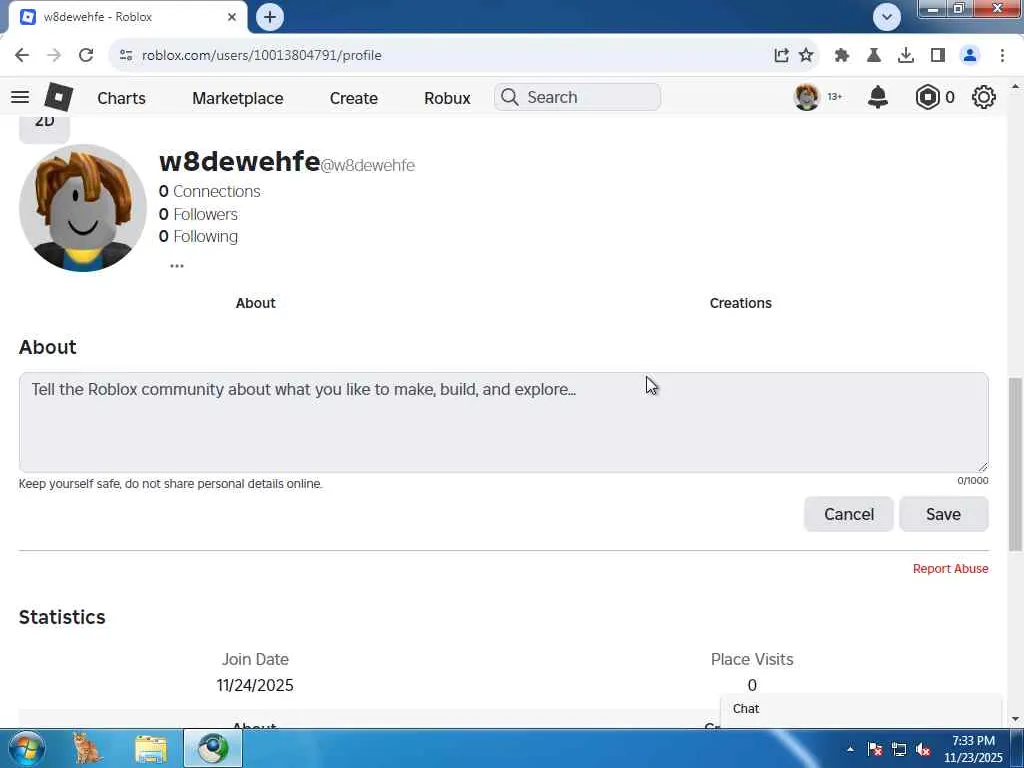Image resolution: width=1024 pixels, height=768 pixels.
Task: Click the Statistics heading
Action: [x=62, y=617]
